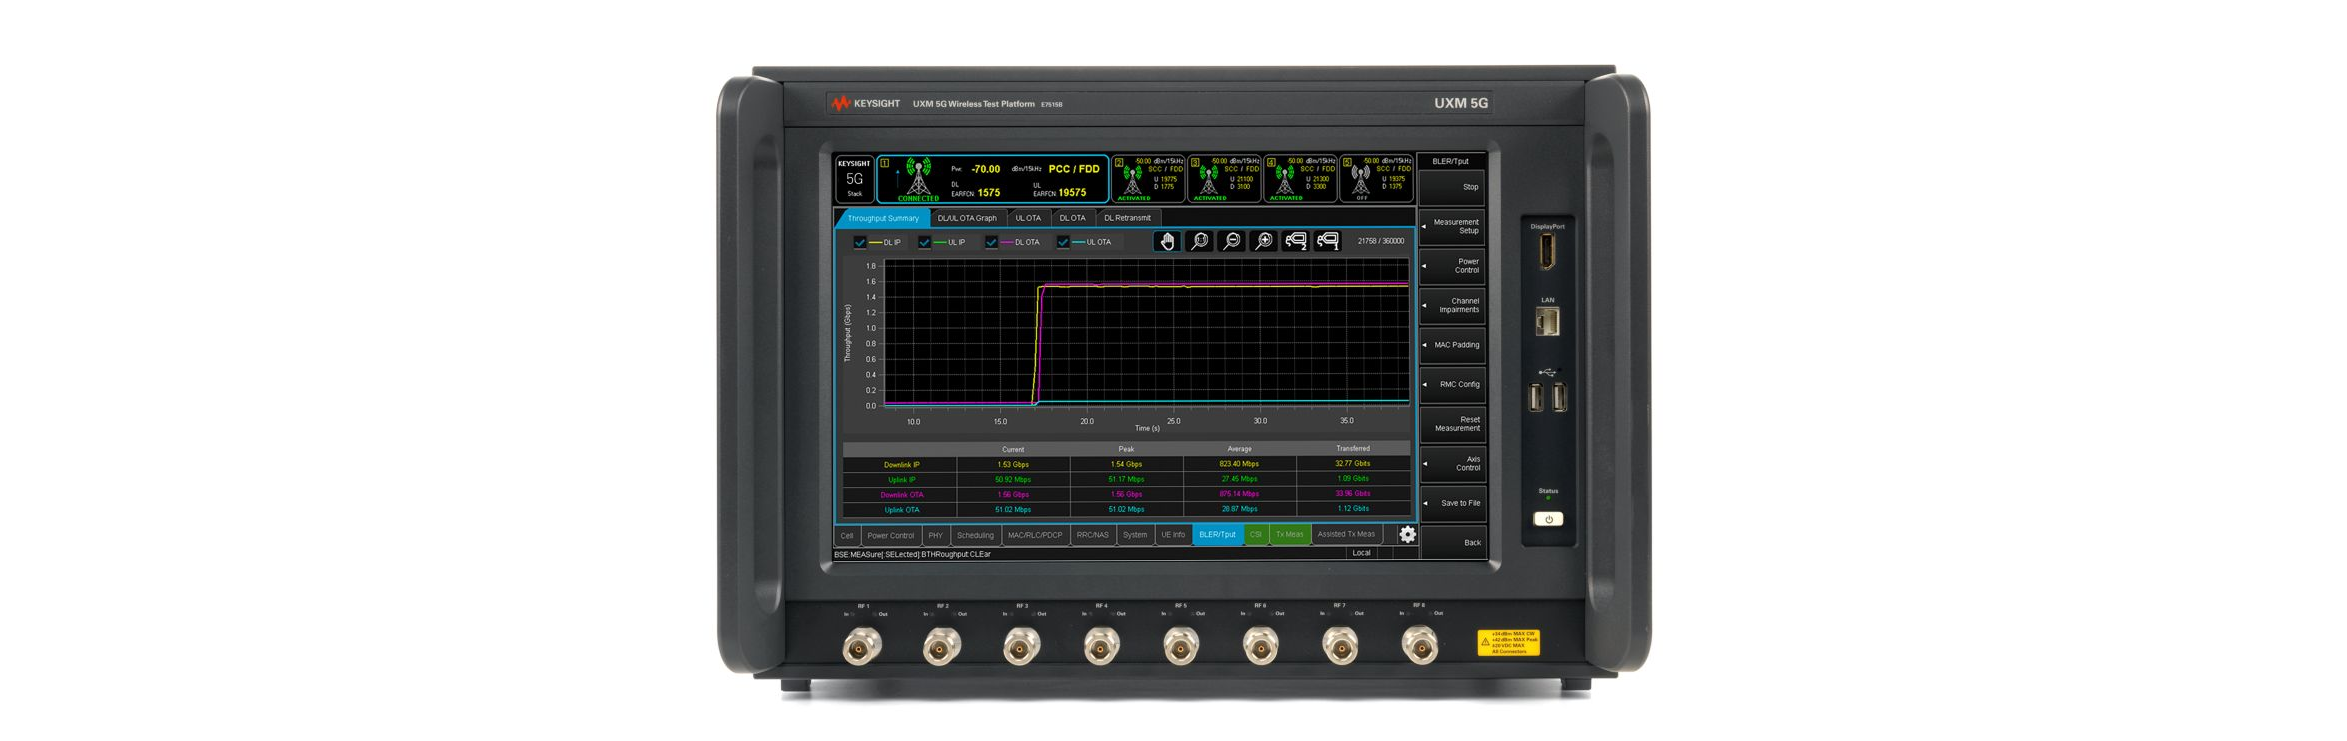Open the UL OTA tab
2347x741 pixels.
point(1028,218)
